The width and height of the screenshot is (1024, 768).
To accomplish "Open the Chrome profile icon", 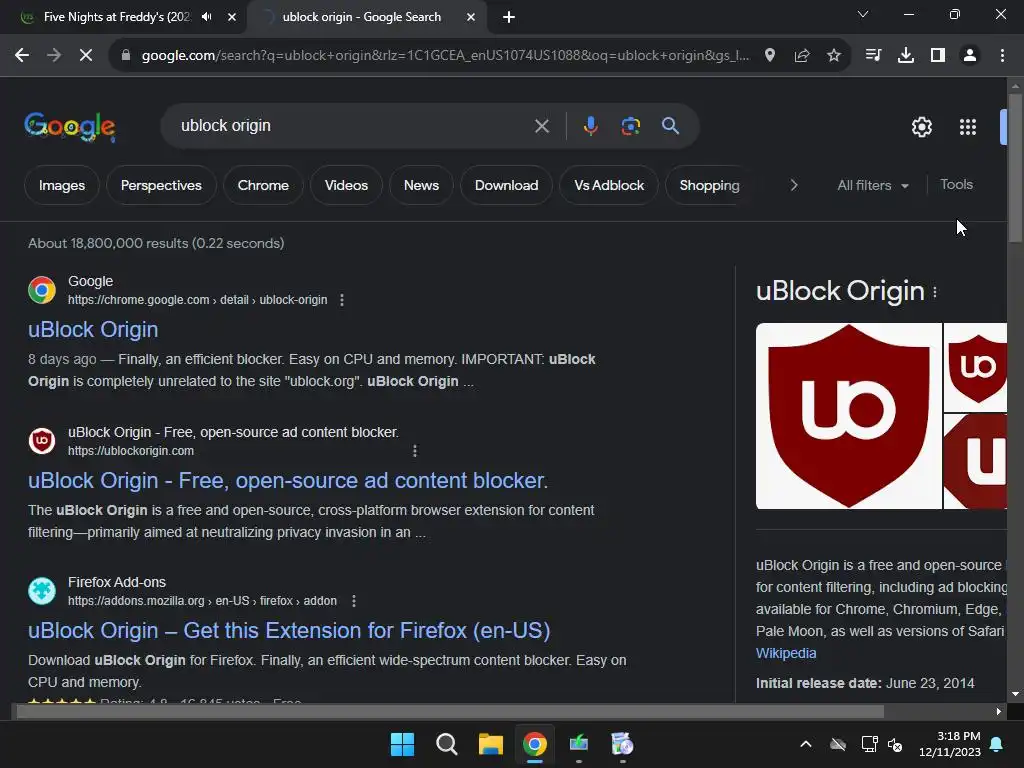I will [970, 56].
